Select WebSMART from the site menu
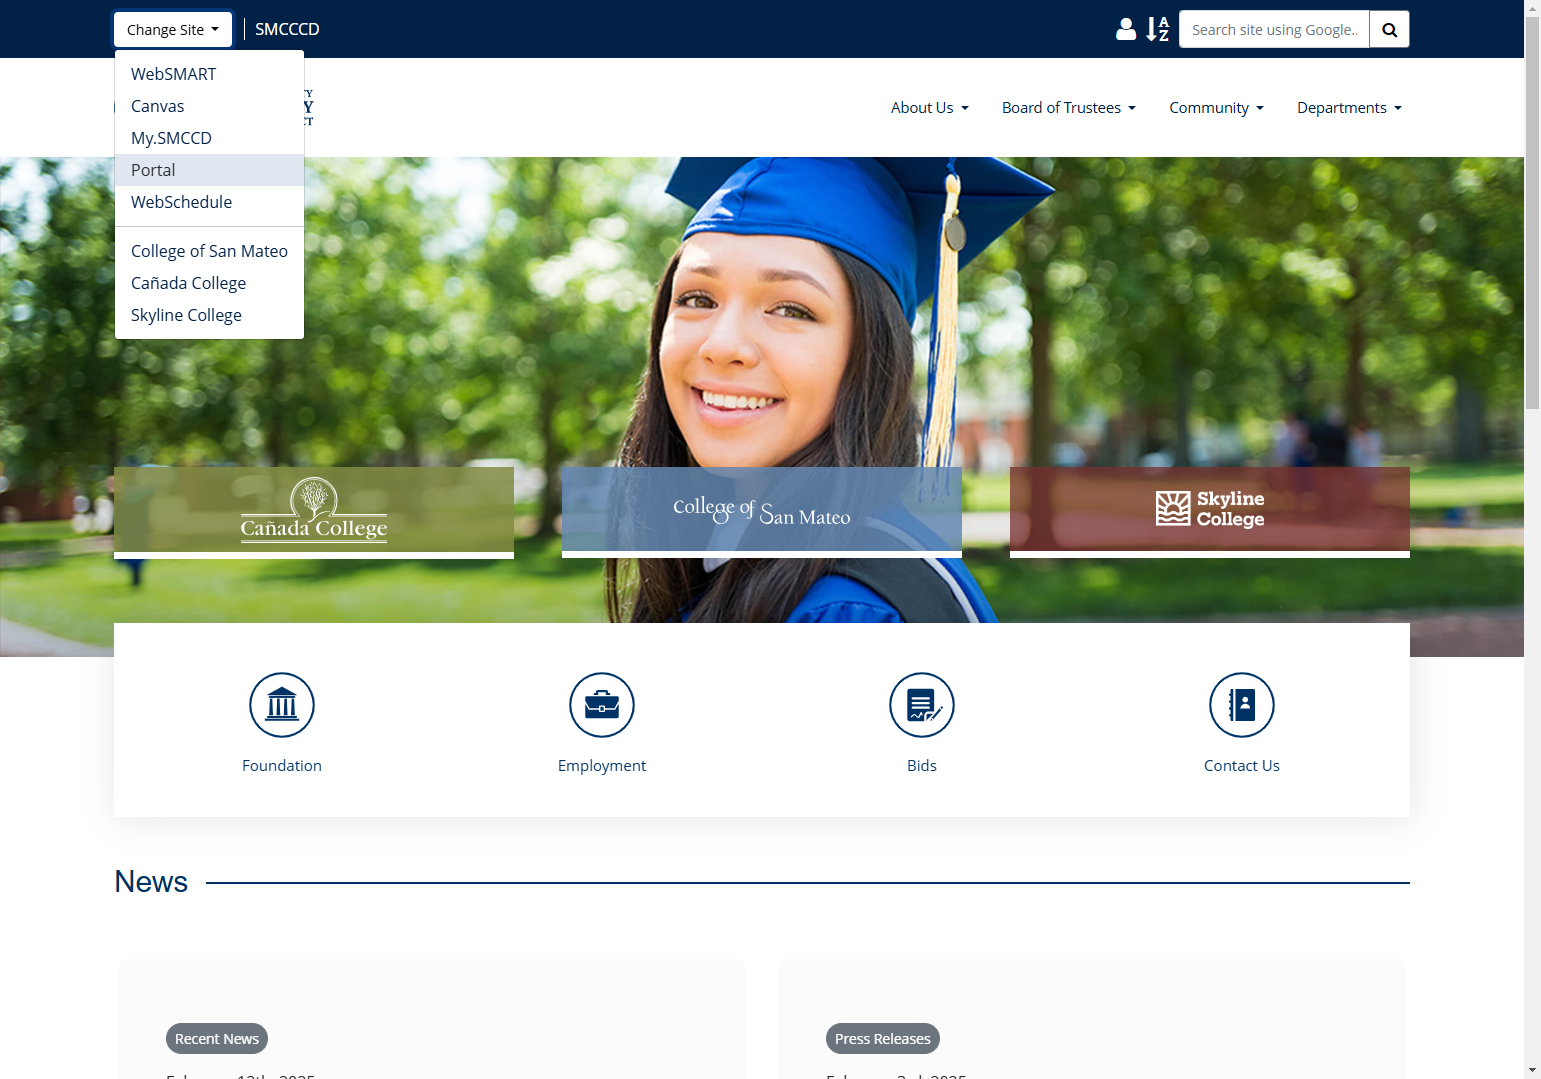This screenshot has width=1541, height=1079. coord(209,74)
